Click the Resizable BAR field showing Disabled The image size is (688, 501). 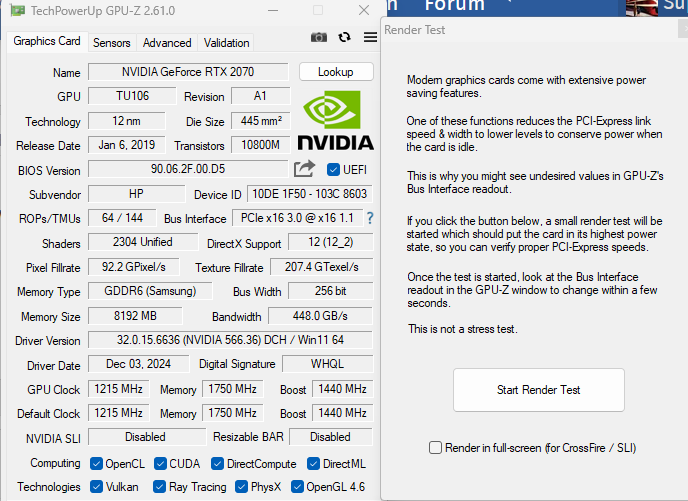331,437
